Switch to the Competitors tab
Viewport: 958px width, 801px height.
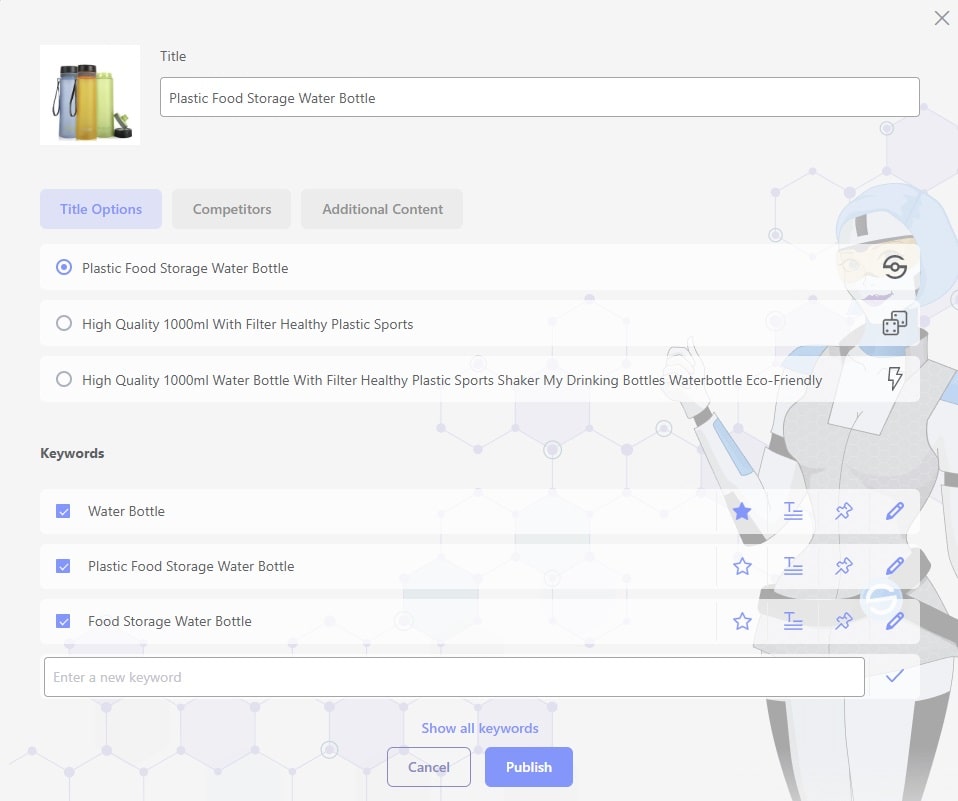click(231, 209)
